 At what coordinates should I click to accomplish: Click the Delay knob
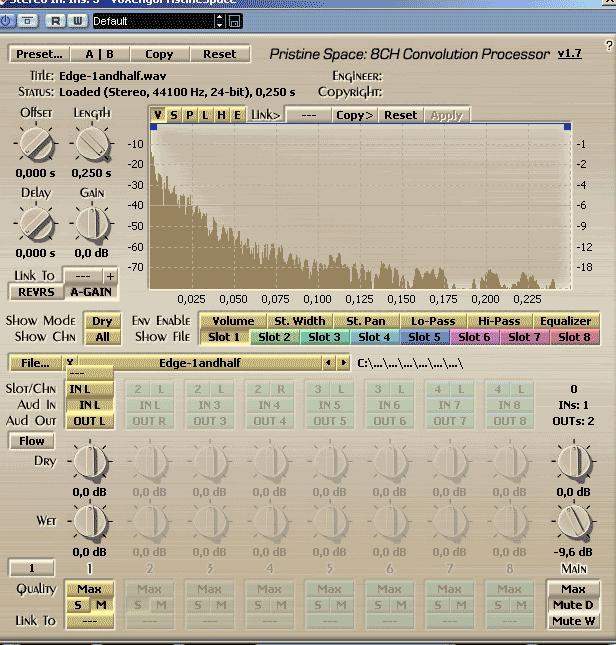(x=36, y=224)
